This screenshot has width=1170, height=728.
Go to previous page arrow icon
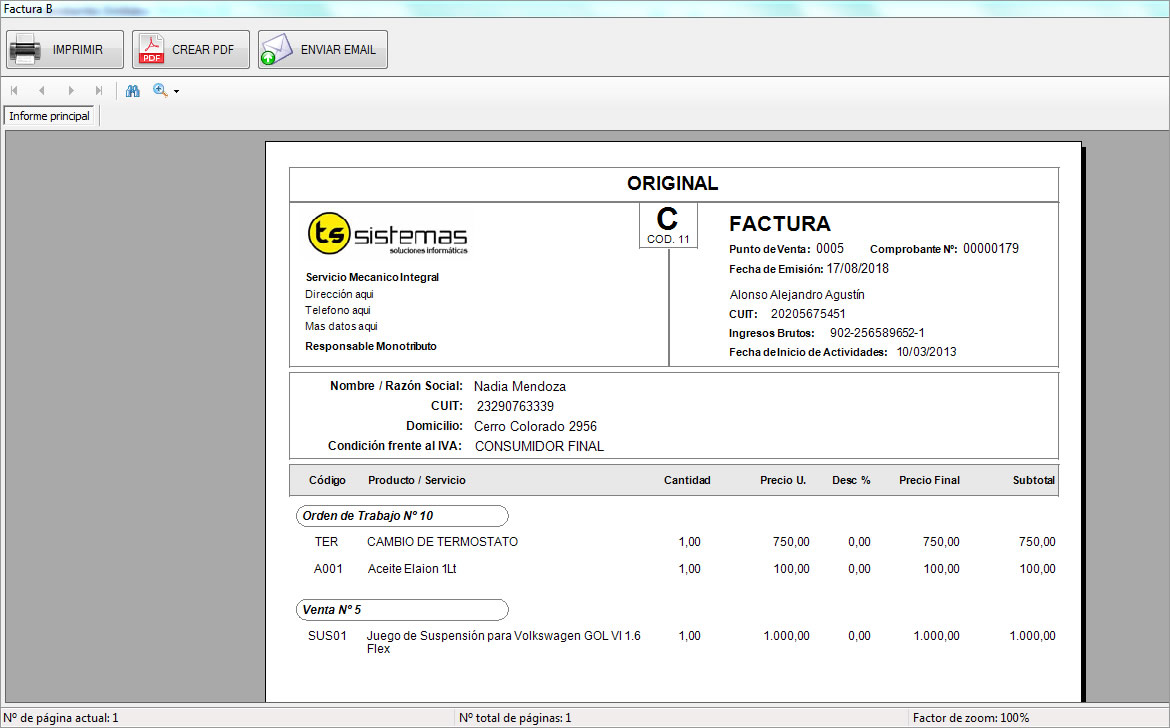tap(42, 90)
